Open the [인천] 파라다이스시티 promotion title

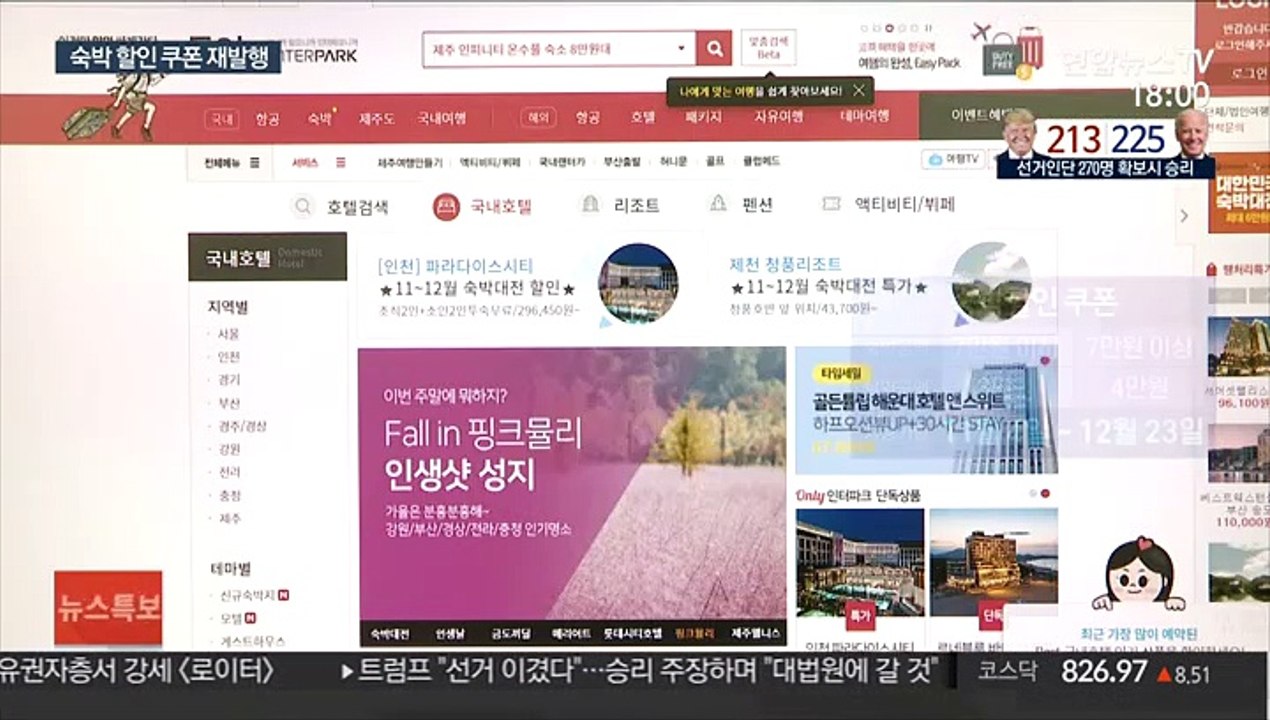(456, 267)
